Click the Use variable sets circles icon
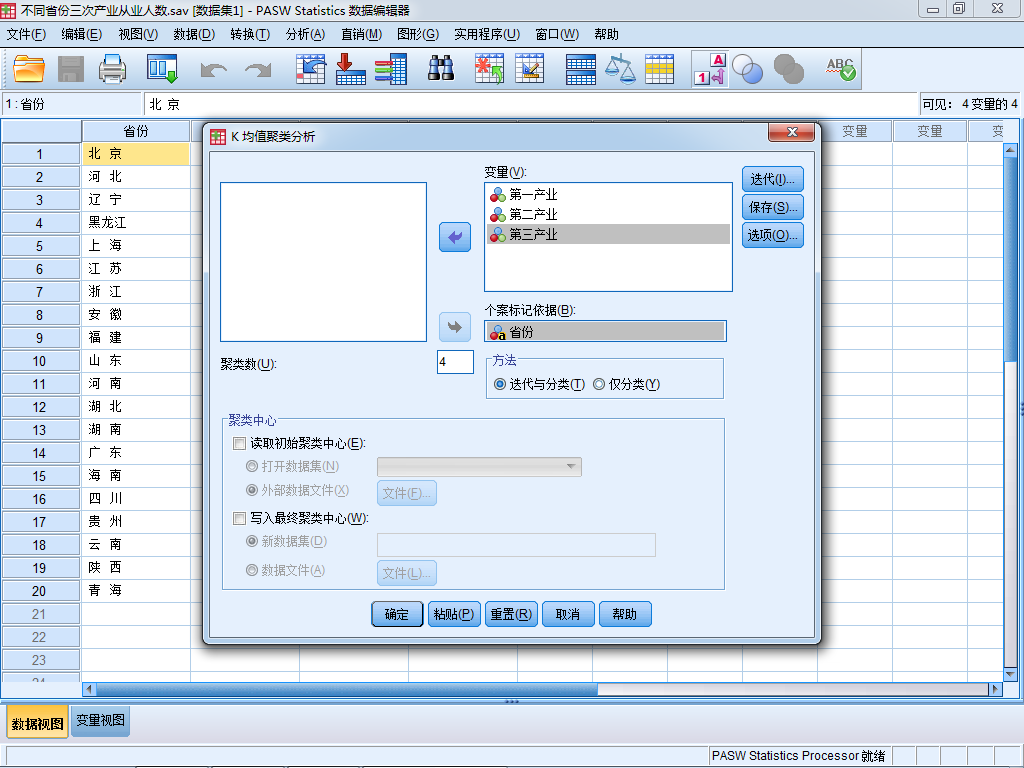 pyautogui.click(x=748, y=69)
